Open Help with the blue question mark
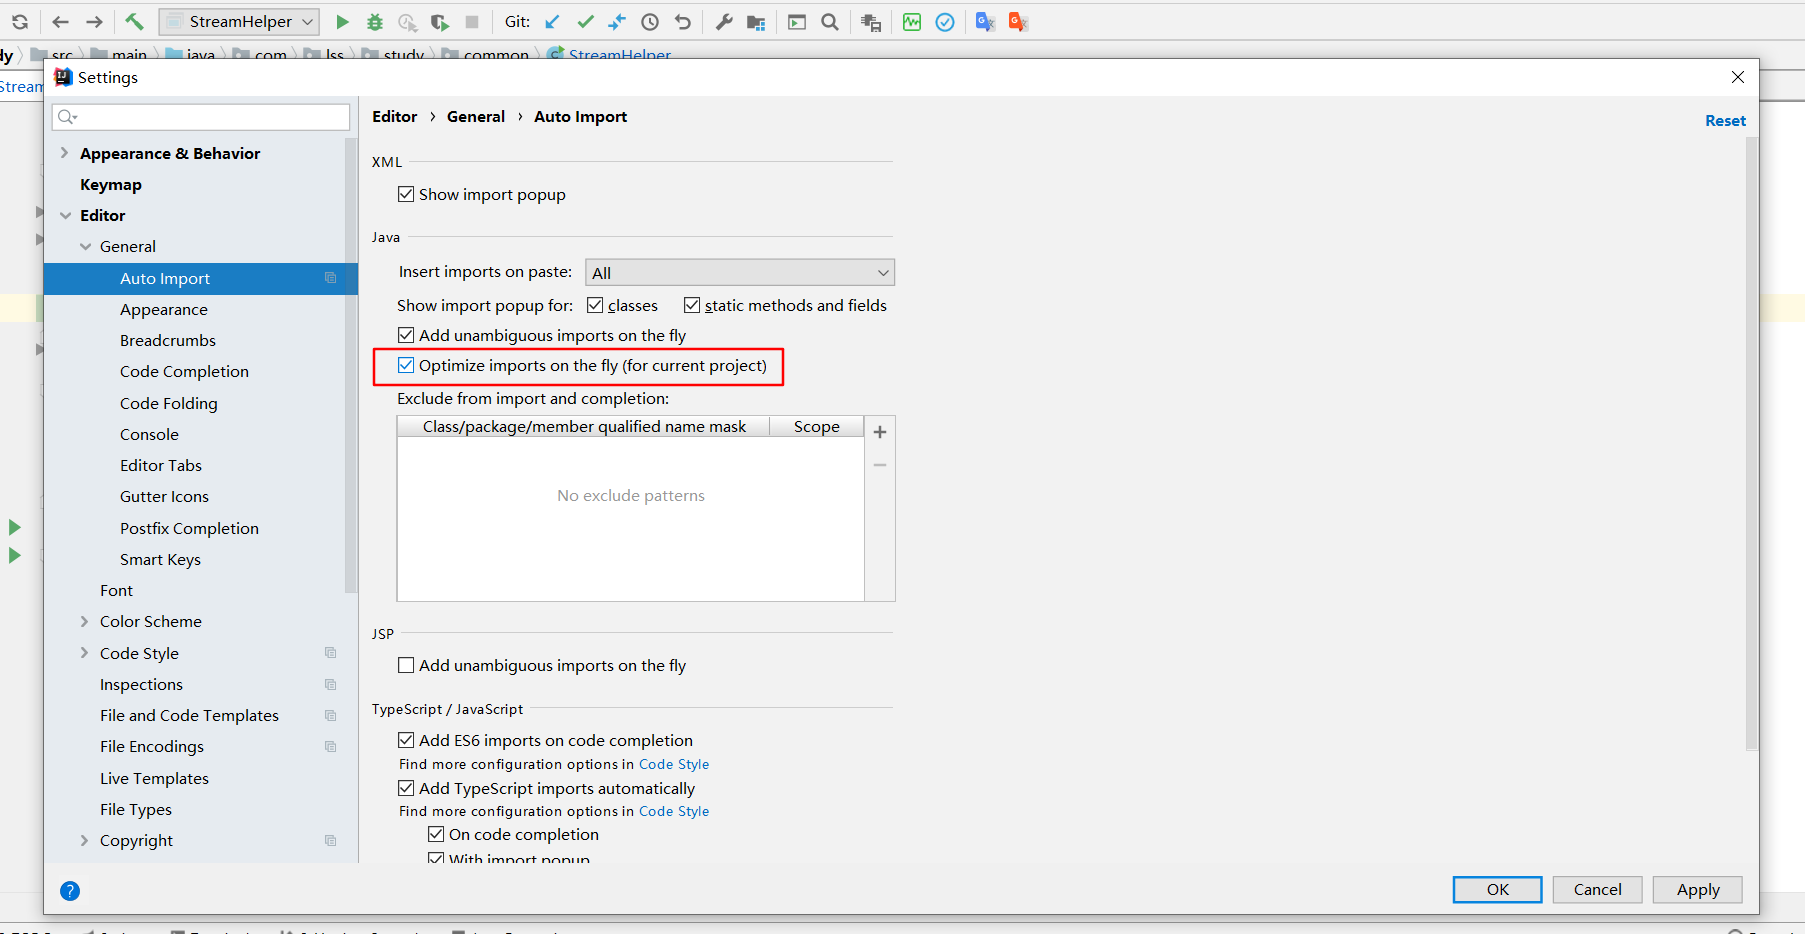Image resolution: width=1805 pixels, height=934 pixels. [70, 891]
